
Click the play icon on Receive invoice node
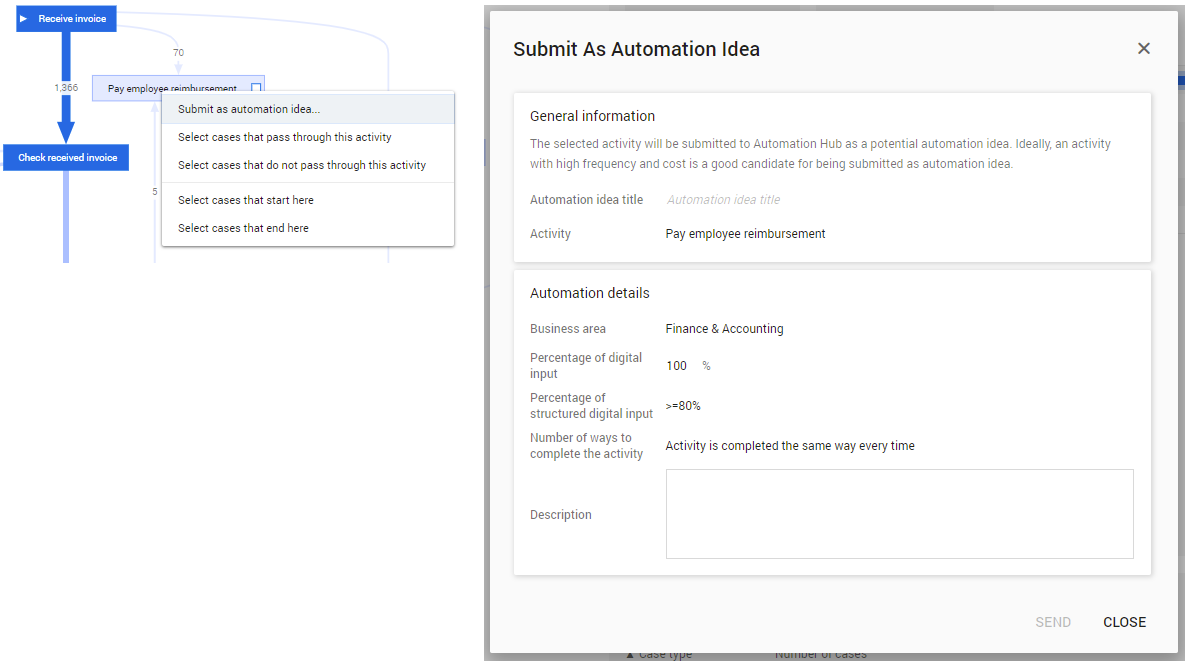24,19
